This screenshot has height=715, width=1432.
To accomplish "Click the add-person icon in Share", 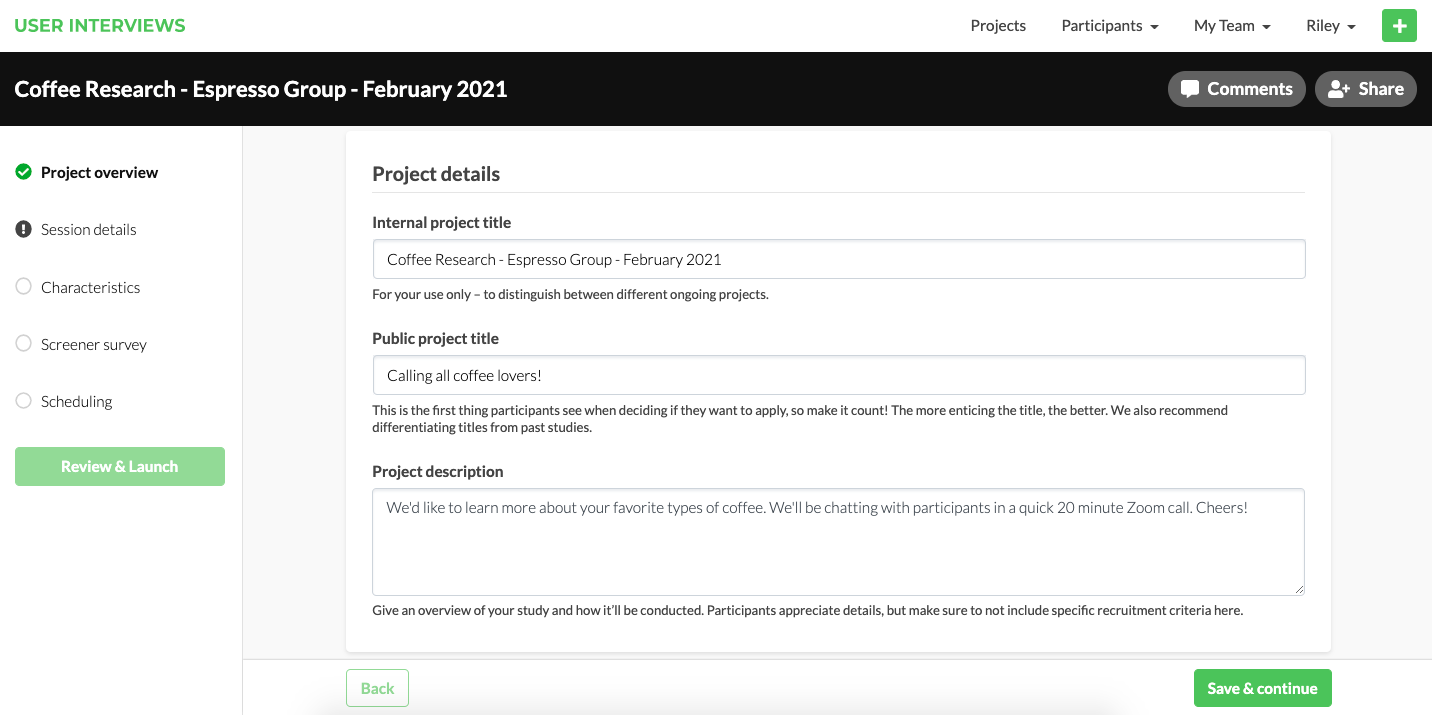I will [1339, 89].
